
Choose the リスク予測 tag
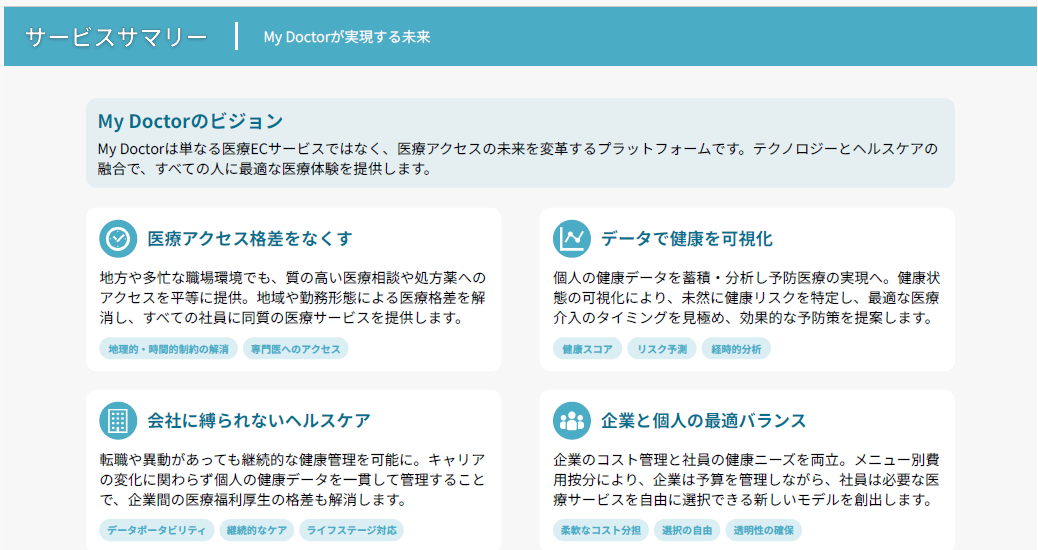coord(662,349)
